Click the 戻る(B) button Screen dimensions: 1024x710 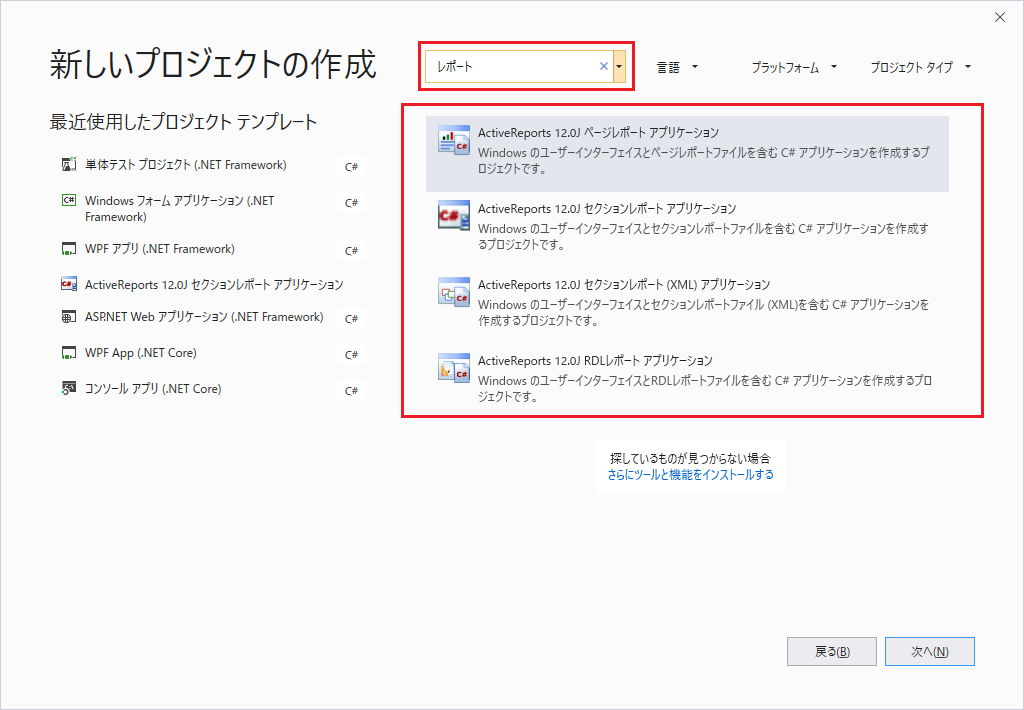tap(832, 651)
